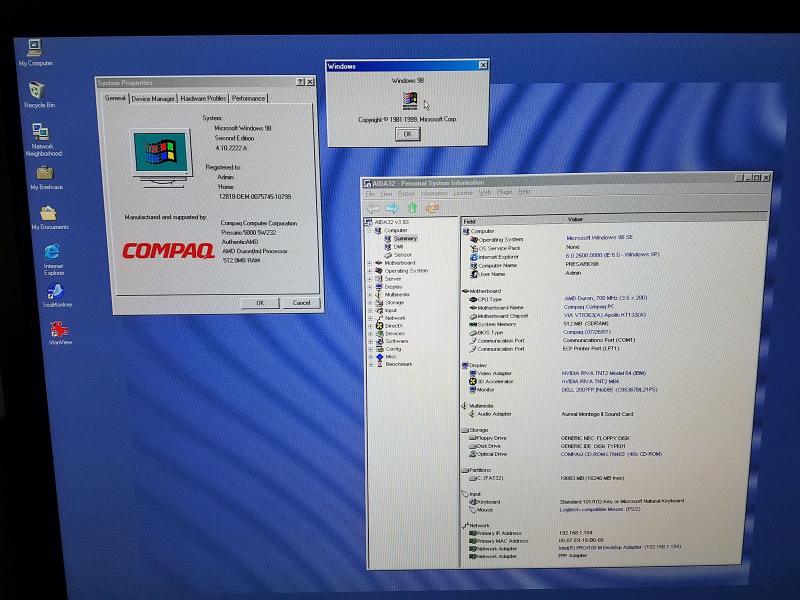Image resolution: width=800 pixels, height=600 pixels.
Task: Open the AMD Duron 700 MHz value link
Action: (x=605, y=297)
